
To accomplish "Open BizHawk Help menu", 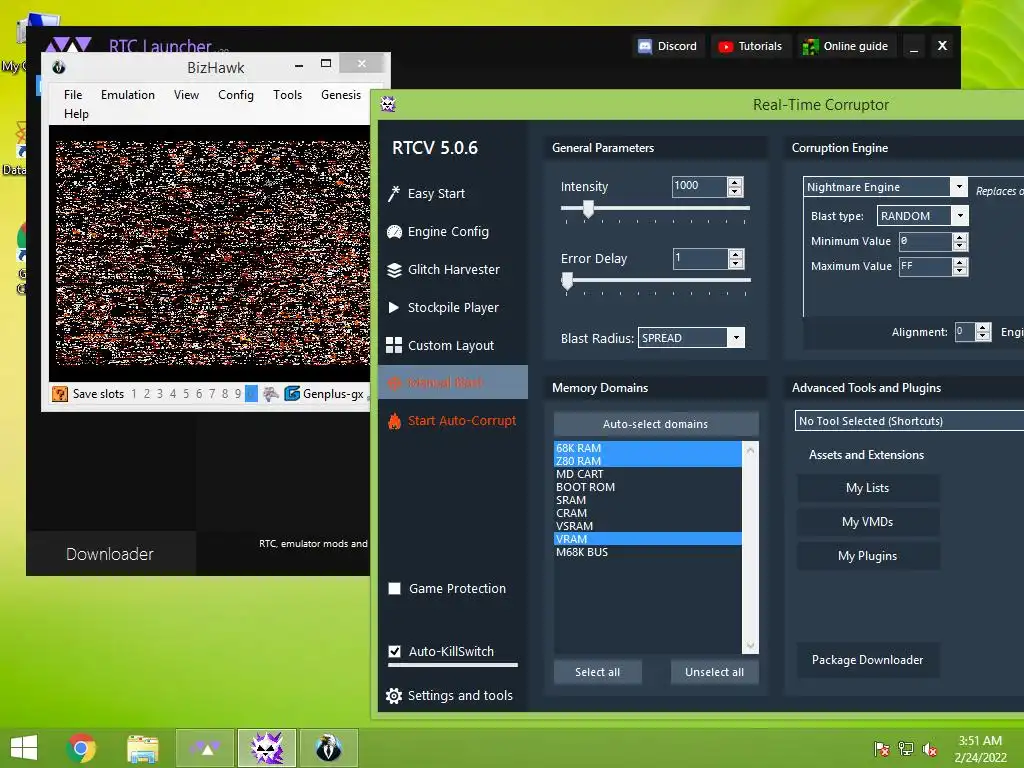I will (76, 114).
